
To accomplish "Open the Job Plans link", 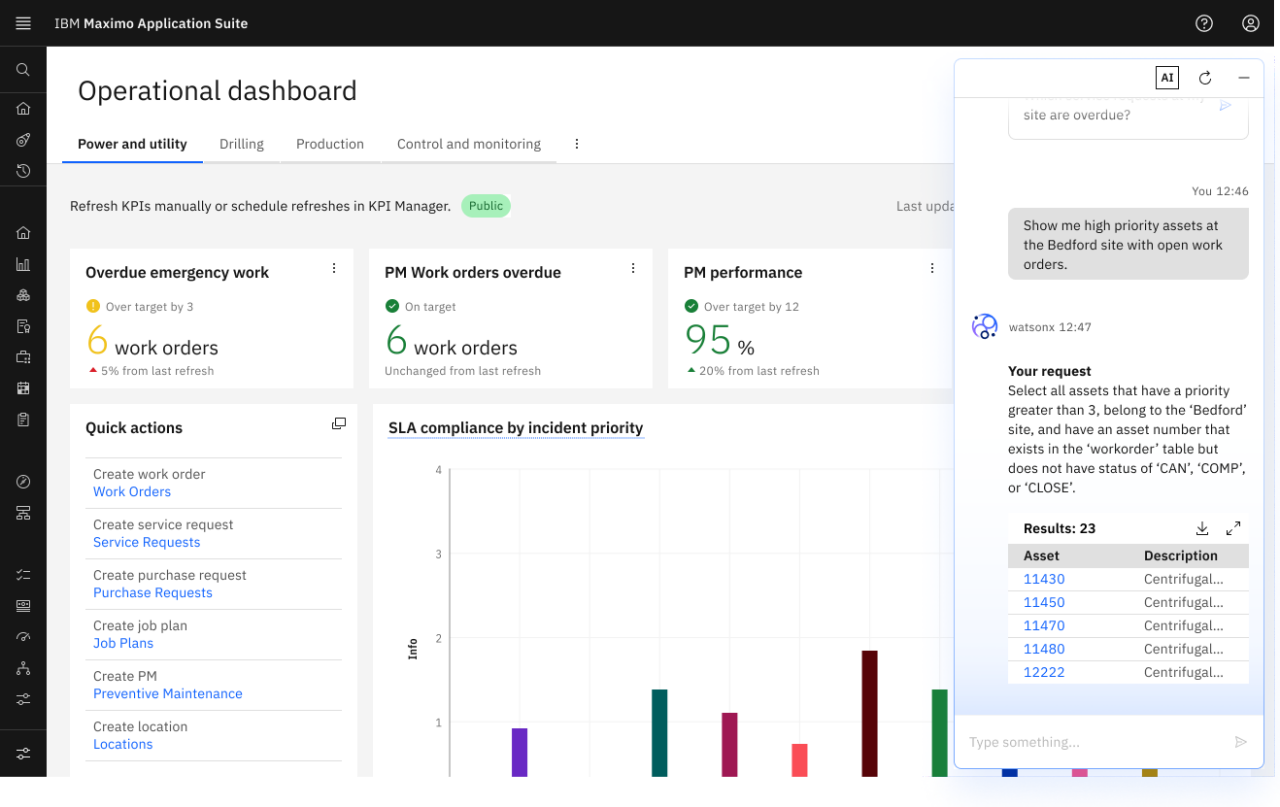I will (x=123, y=643).
